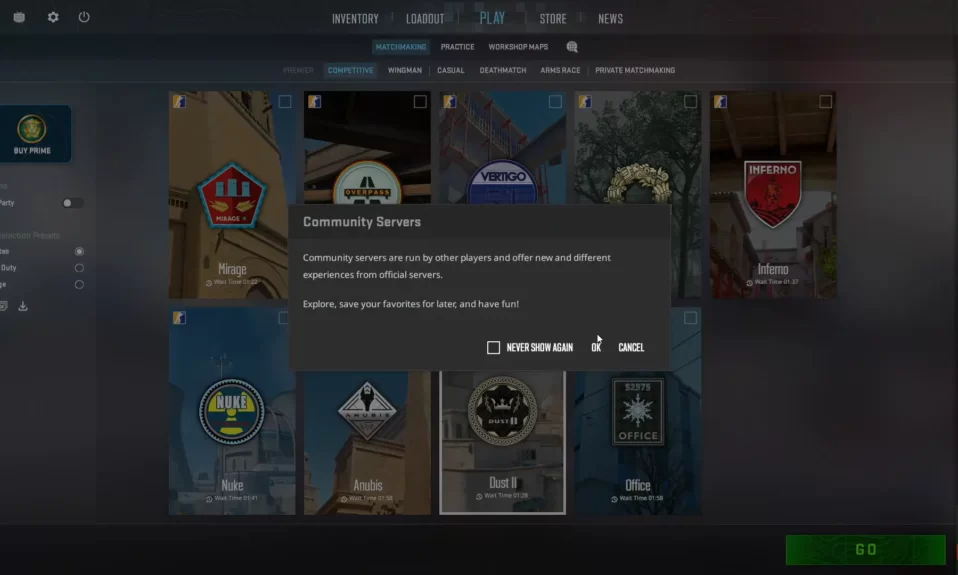958x575 pixels.
Task: Click the currently selected preset radio button
Action: (x=79, y=251)
